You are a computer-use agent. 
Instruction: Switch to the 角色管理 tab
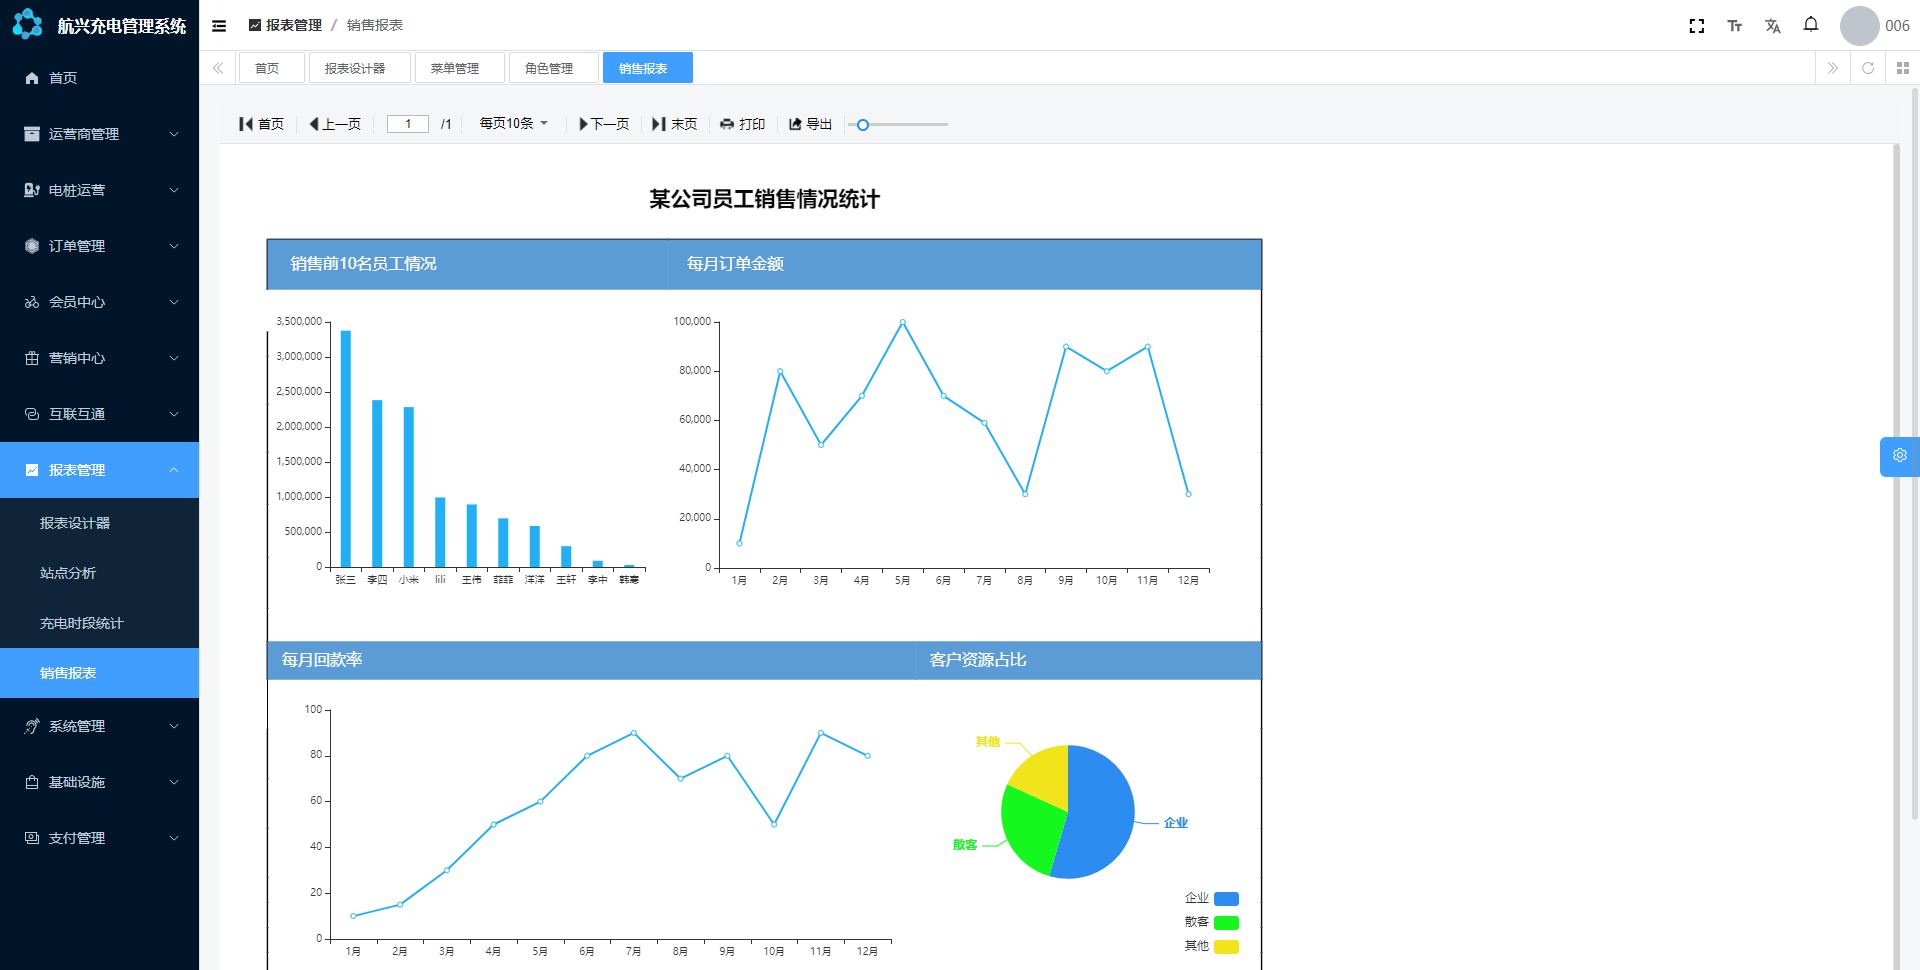pos(549,68)
